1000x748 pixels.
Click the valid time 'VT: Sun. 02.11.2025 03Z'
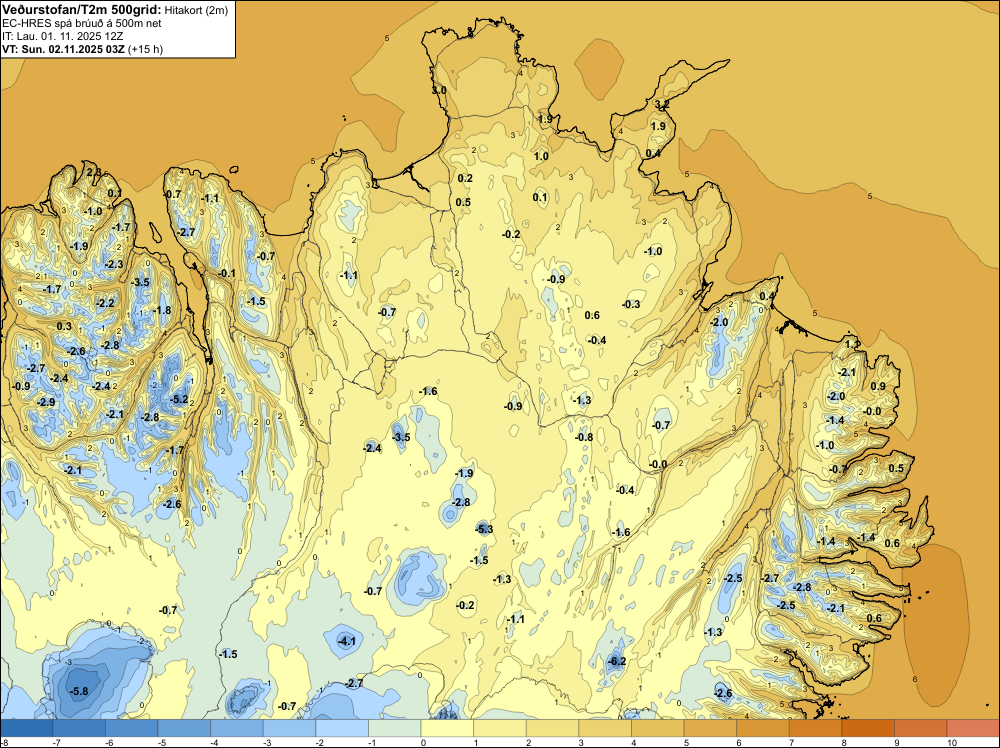[64, 49]
